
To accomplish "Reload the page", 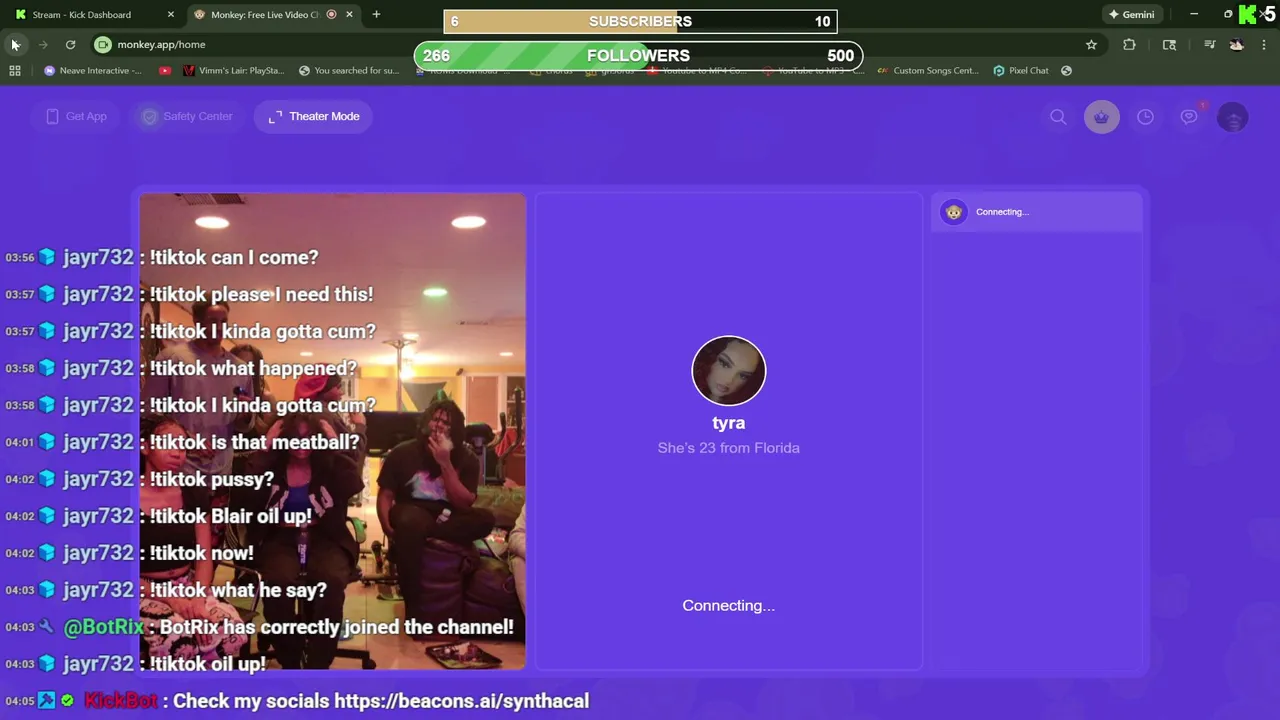I will pyautogui.click(x=70, y=44).
